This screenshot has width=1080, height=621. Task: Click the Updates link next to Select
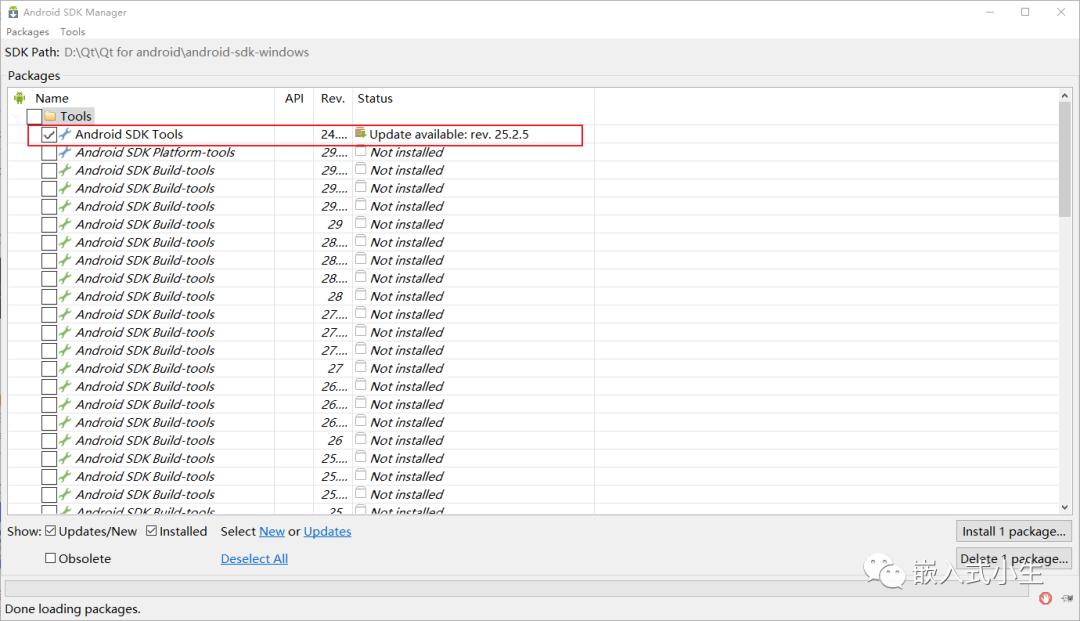[327, 531]
